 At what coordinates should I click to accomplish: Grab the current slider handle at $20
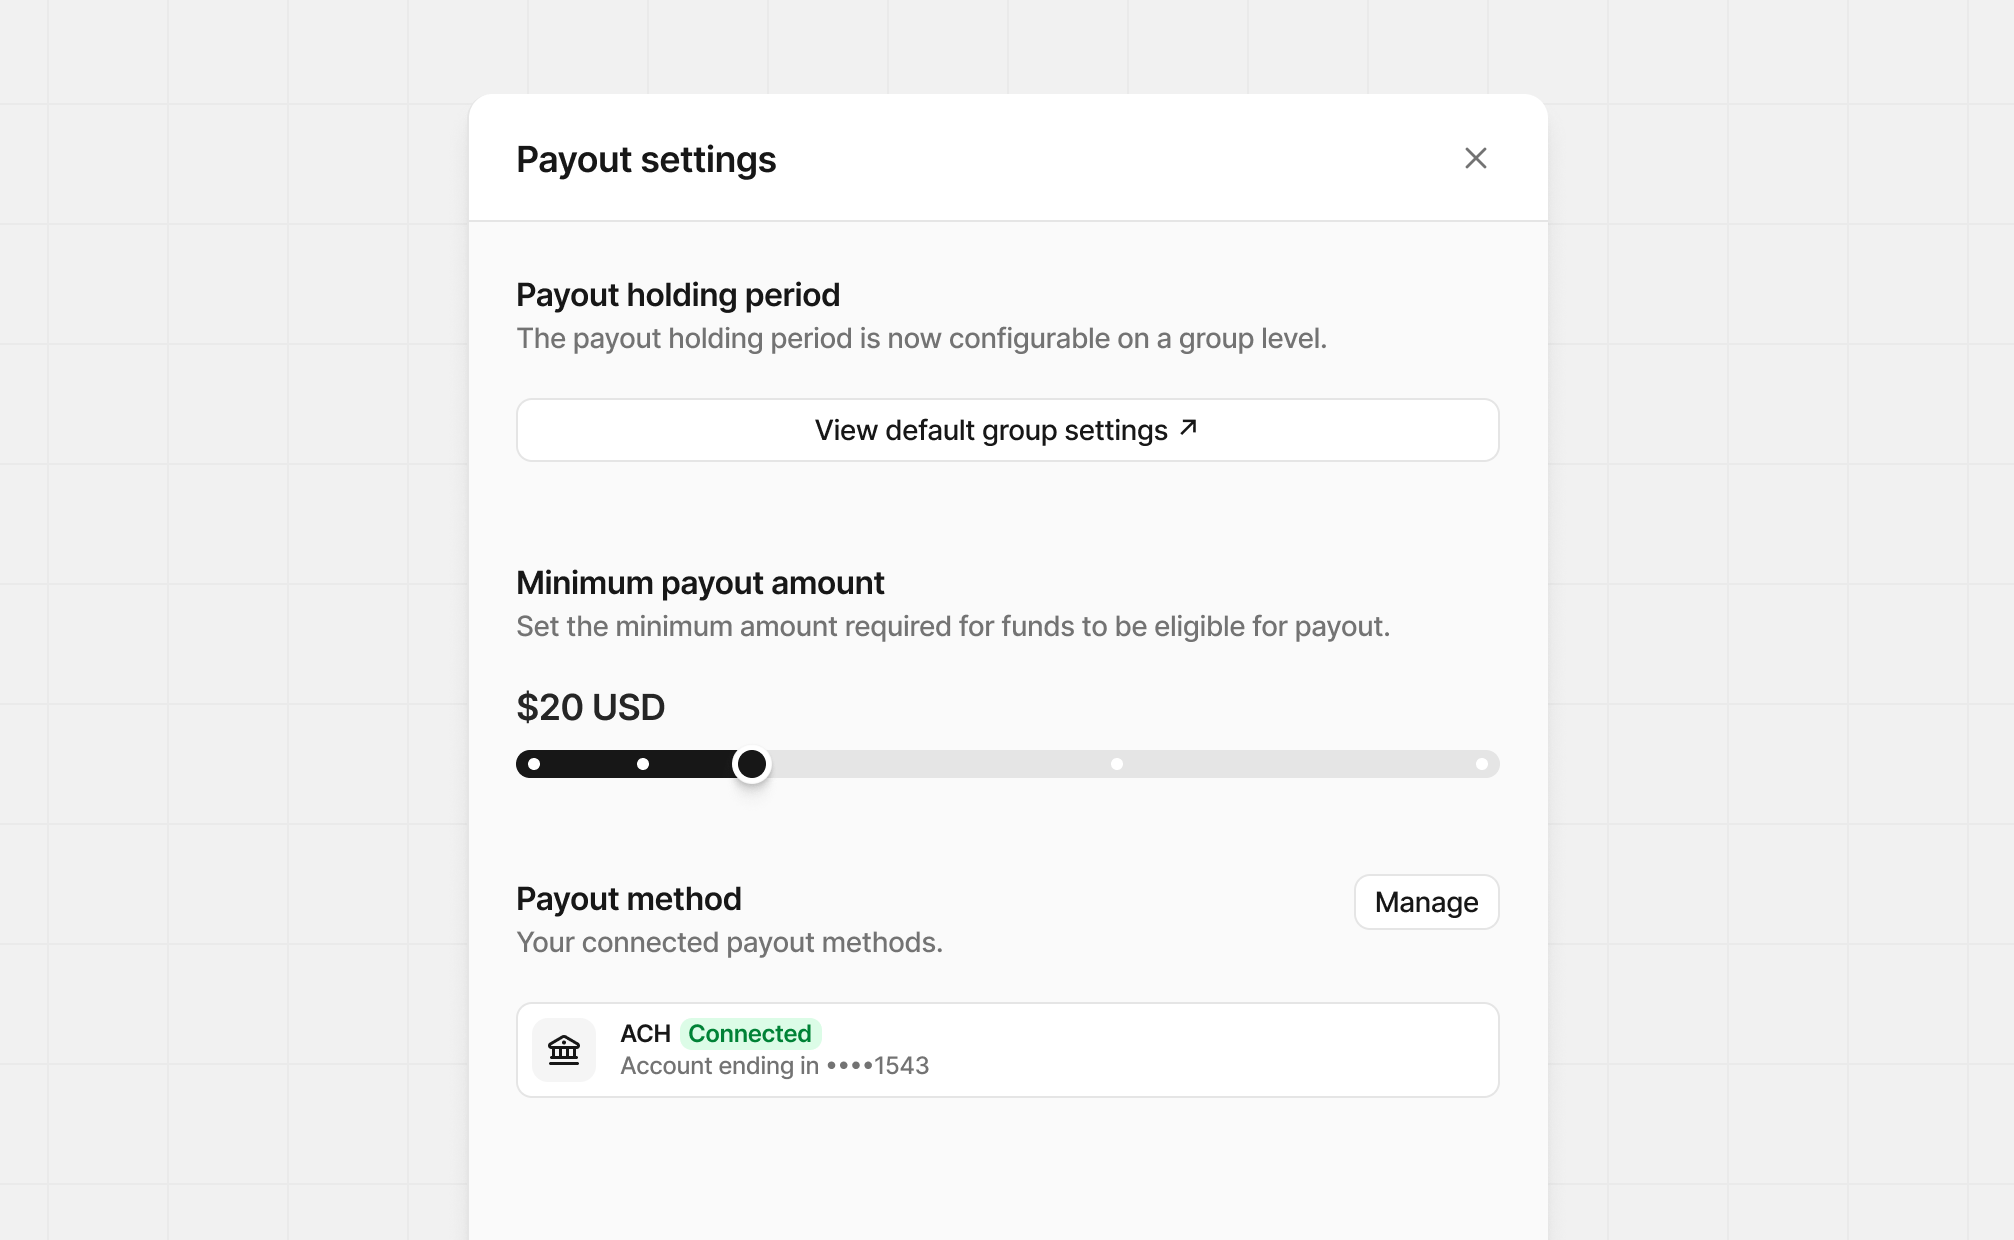tap(752, 765)
